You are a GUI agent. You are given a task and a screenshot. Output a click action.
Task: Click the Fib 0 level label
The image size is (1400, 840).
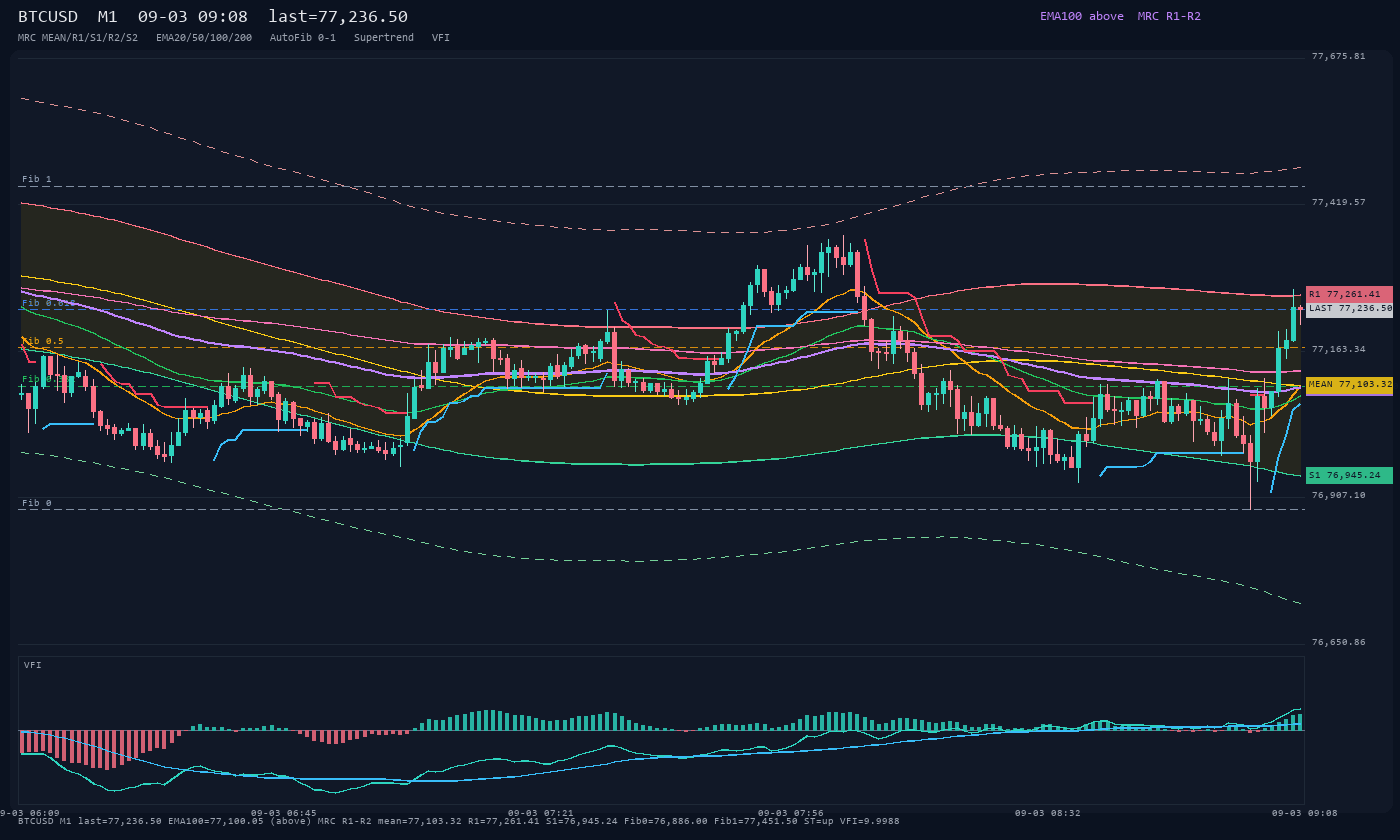coord(37,503)
